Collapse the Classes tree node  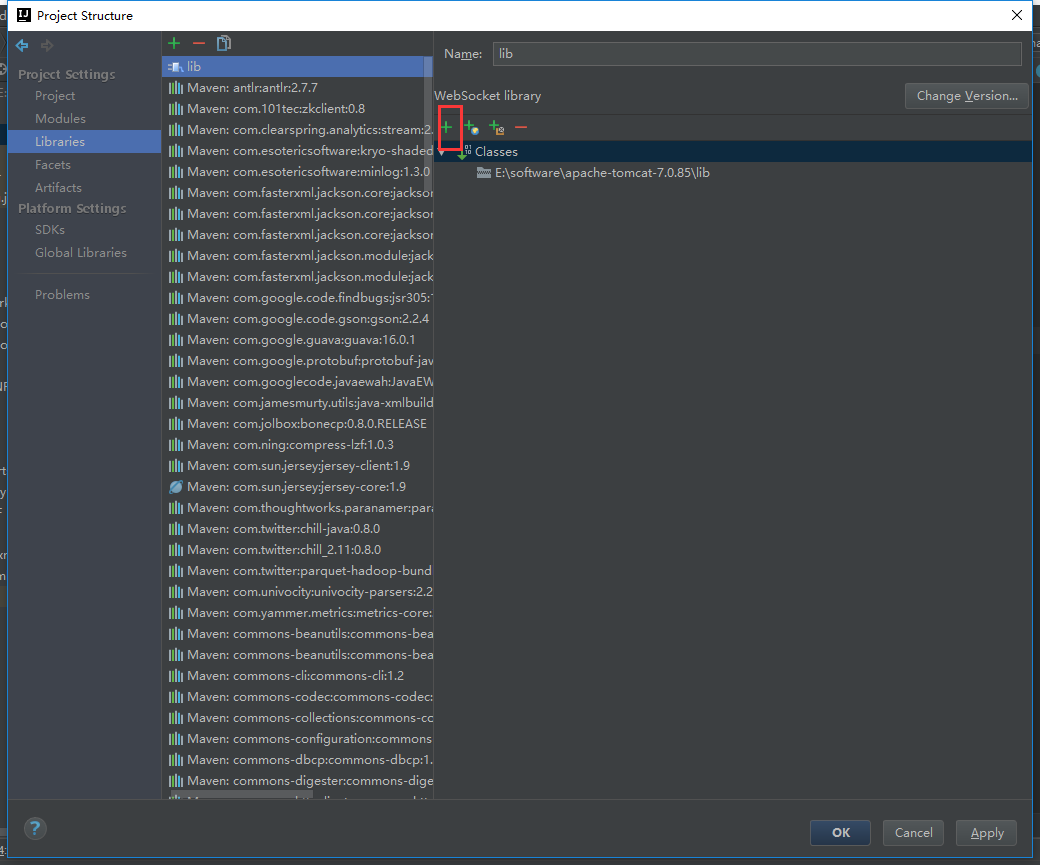[442, 152]
